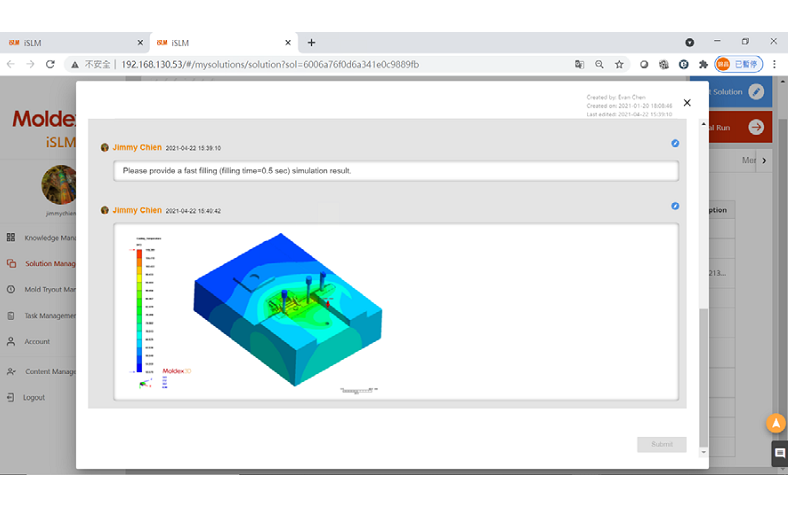
Task: Close the first iSLM browser tab
Action: 140,43
